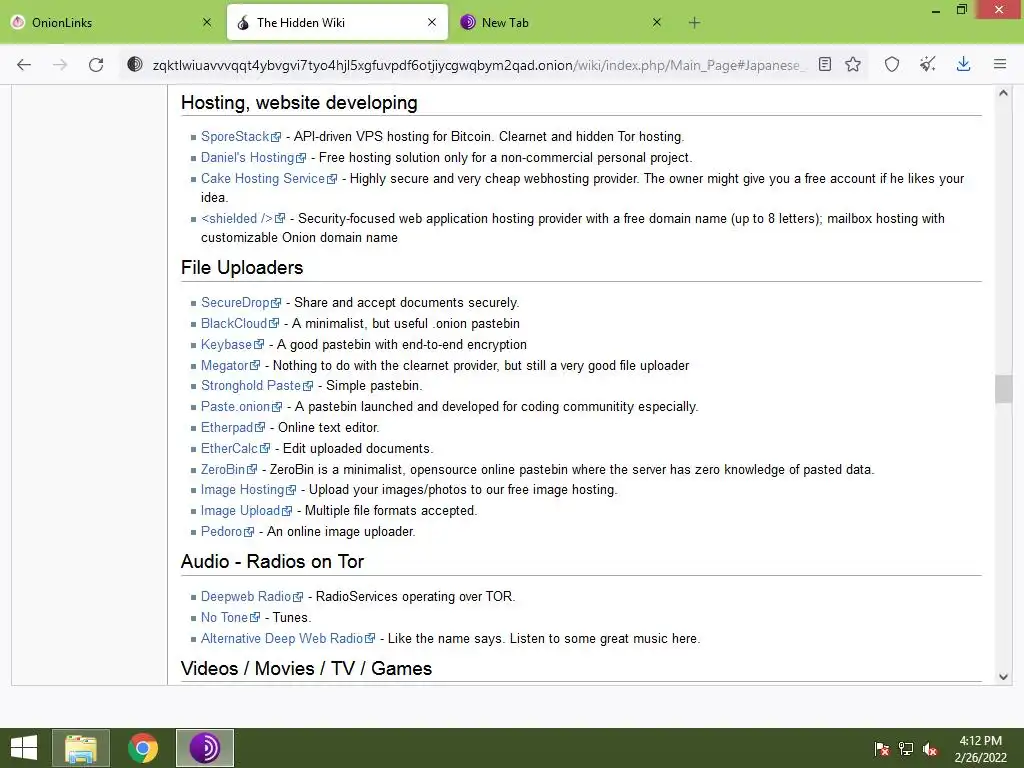Click the 'Audio - Radios on Tor' heading

(272, 562)
